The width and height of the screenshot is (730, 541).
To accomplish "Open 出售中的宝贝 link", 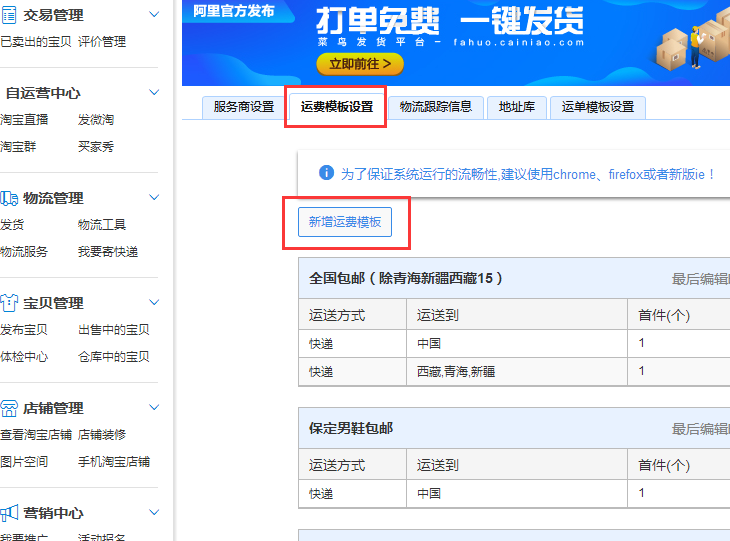I will click(x=114, y=330).
